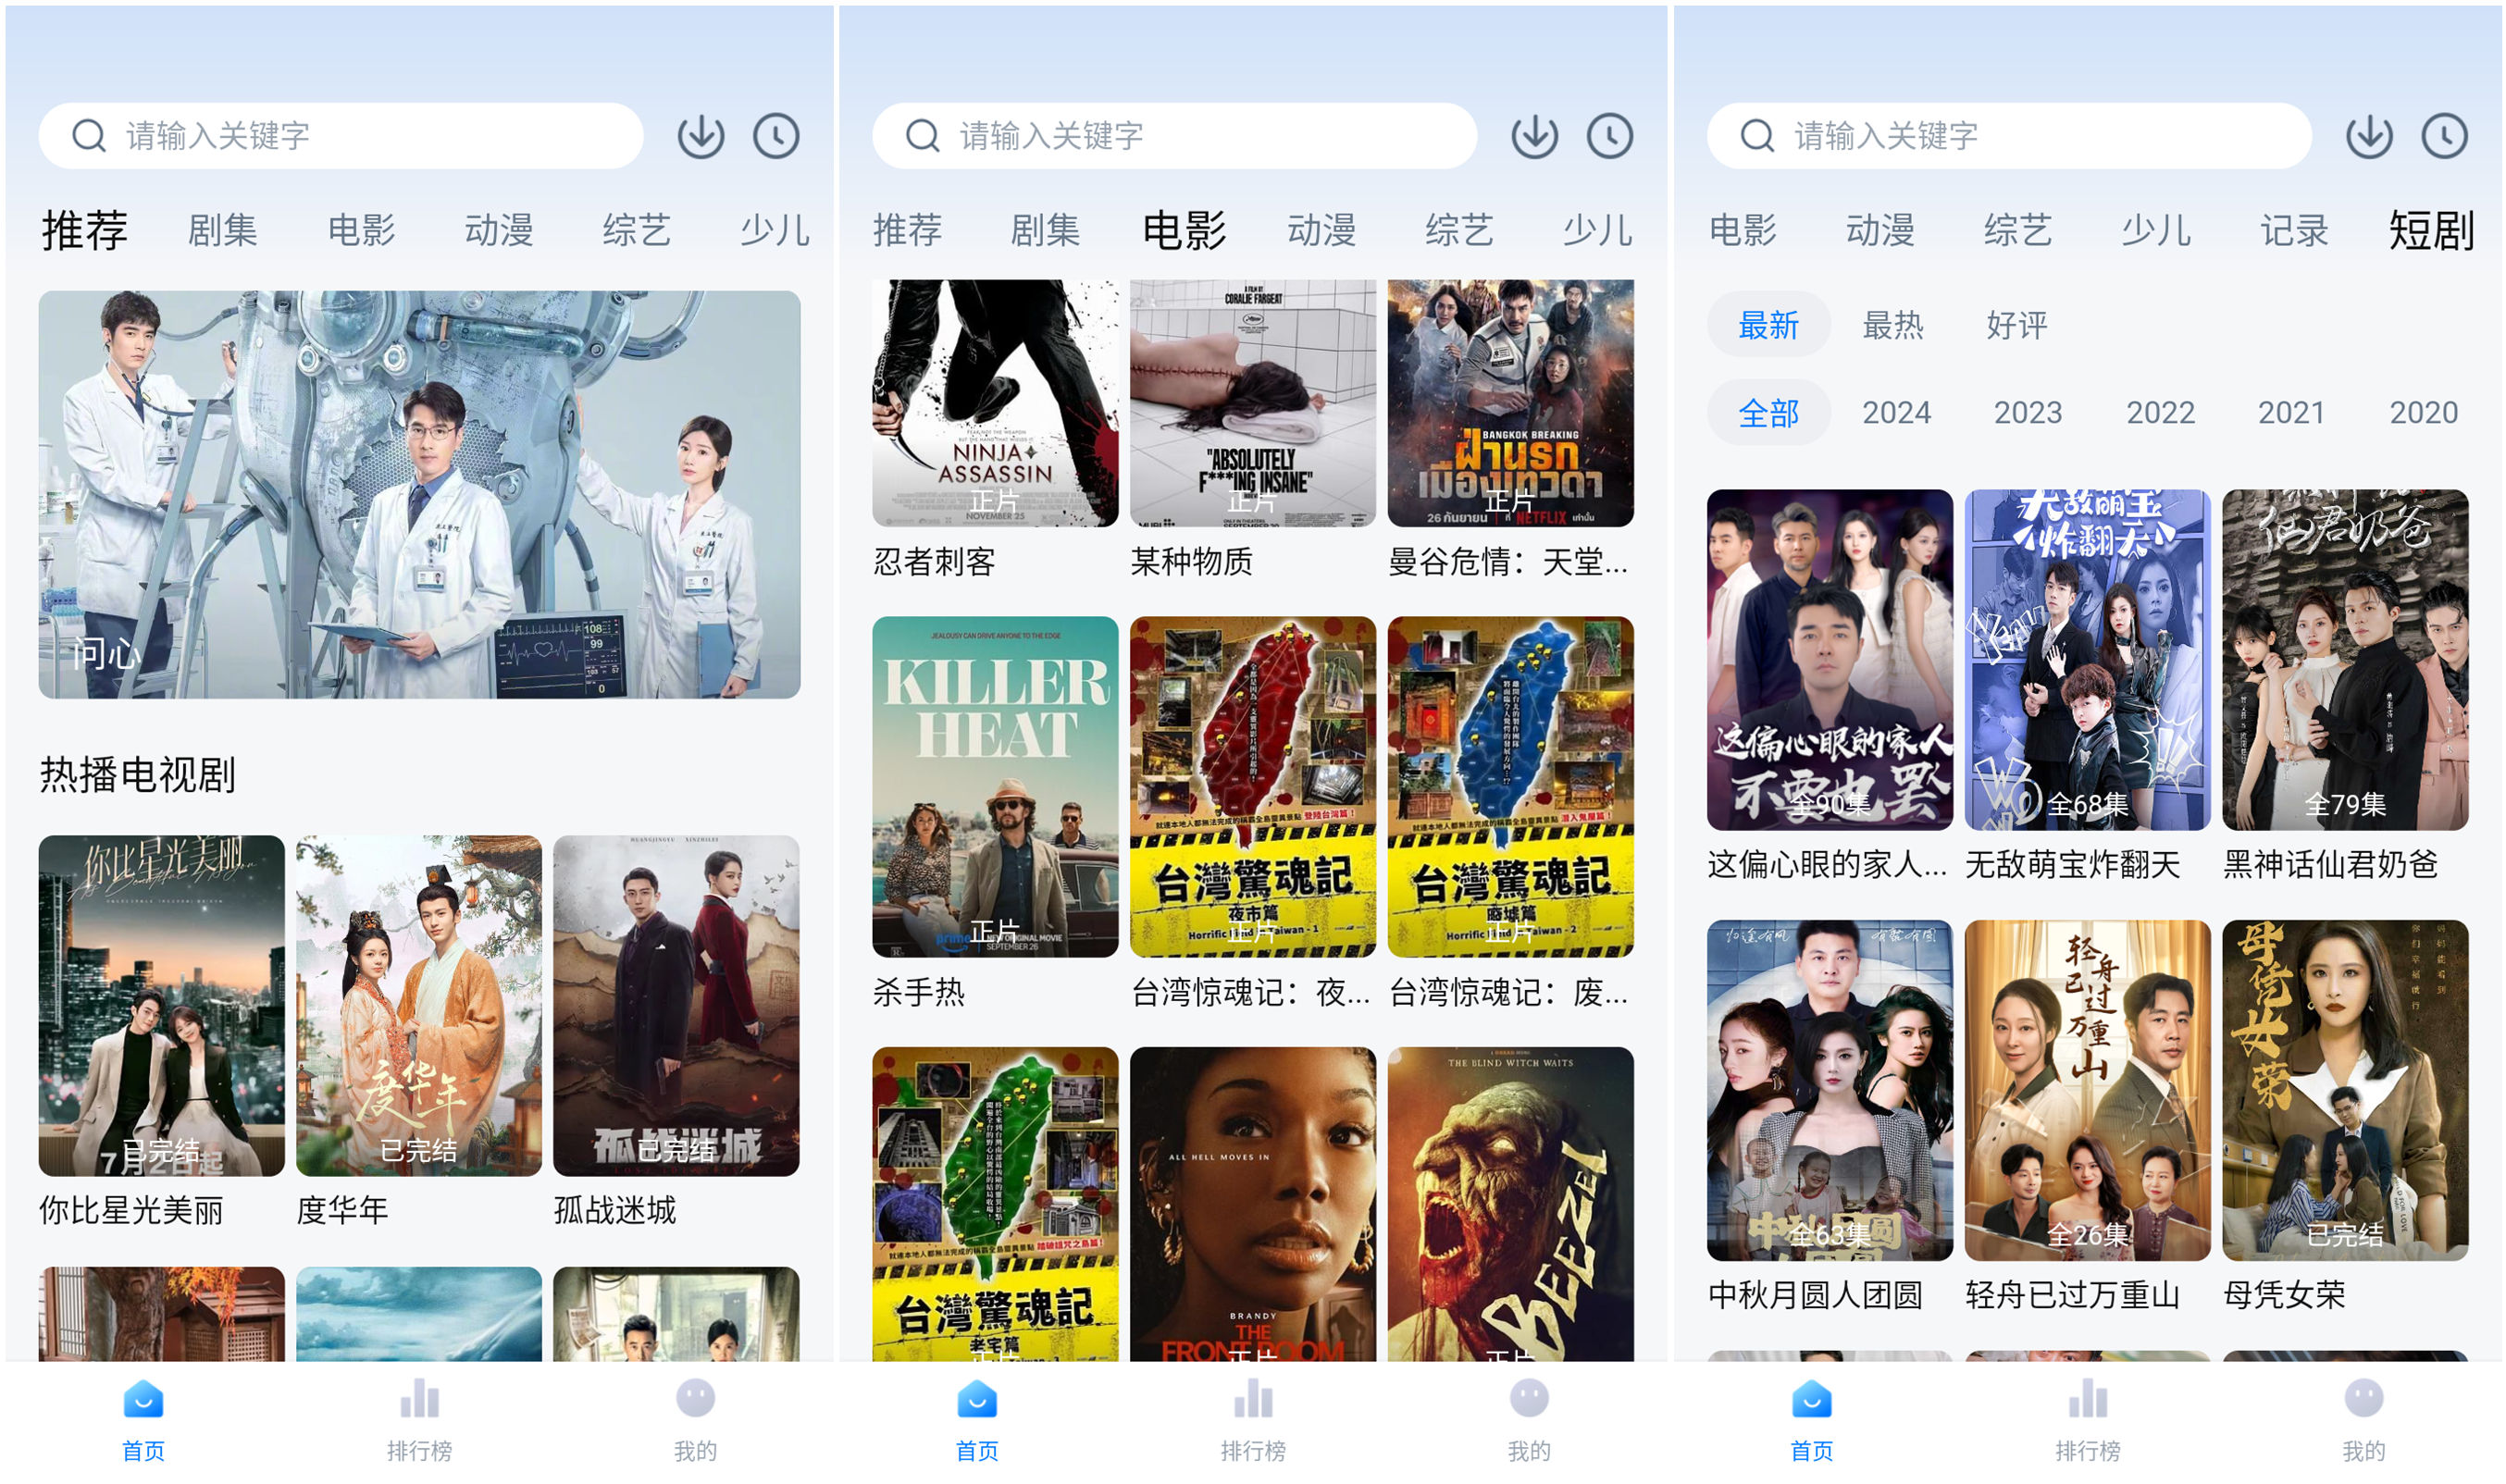Image resolution: width=2506 pixels, height=1484 pixels.
Task: Open 这偏心眼的家人 short drama poster
Action: (x=1830, y=660)
